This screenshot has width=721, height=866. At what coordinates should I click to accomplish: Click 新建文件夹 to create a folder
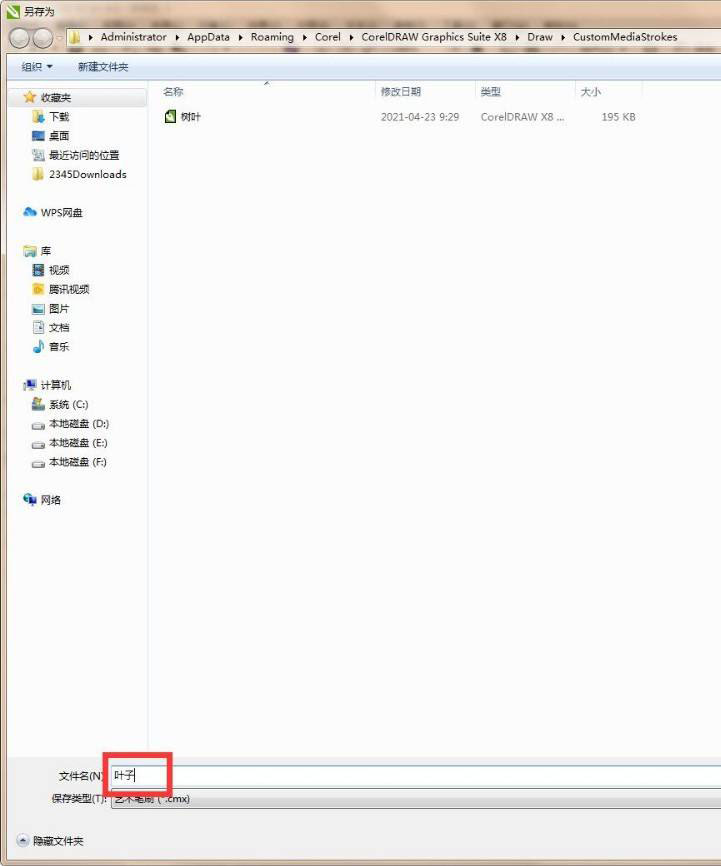pos(103,67)
